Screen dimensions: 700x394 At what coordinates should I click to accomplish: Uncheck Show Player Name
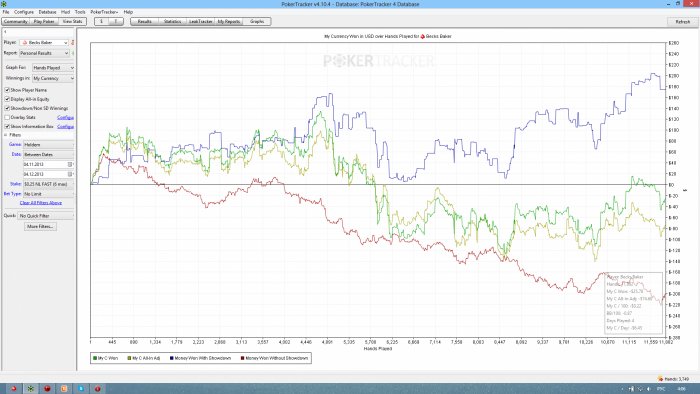pyautogui.click(x=7, y=90)
